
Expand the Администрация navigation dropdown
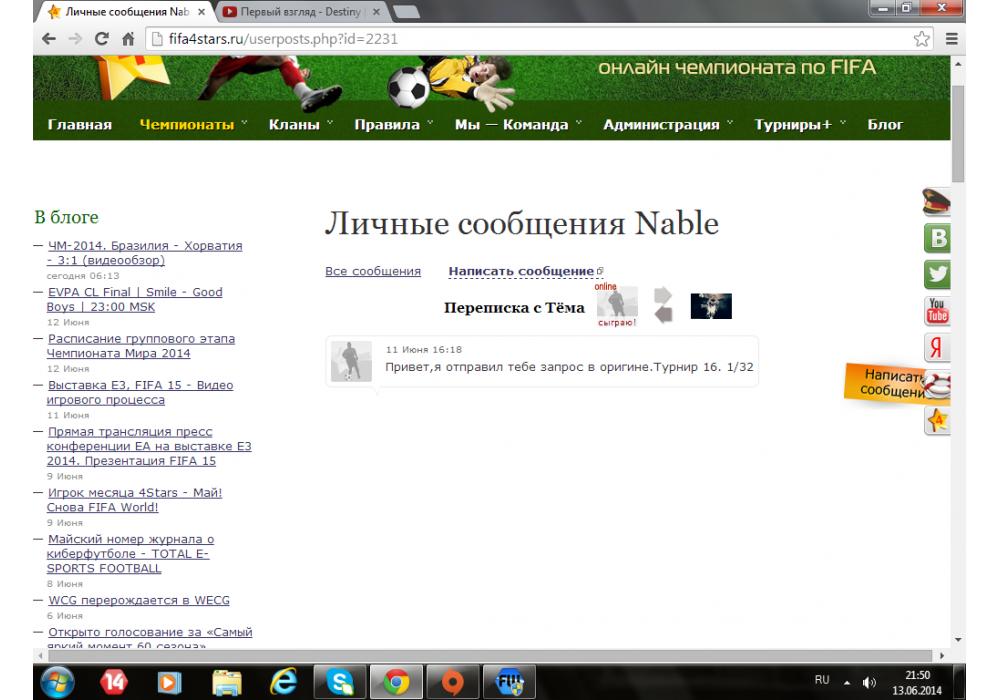tap(667, 125)
